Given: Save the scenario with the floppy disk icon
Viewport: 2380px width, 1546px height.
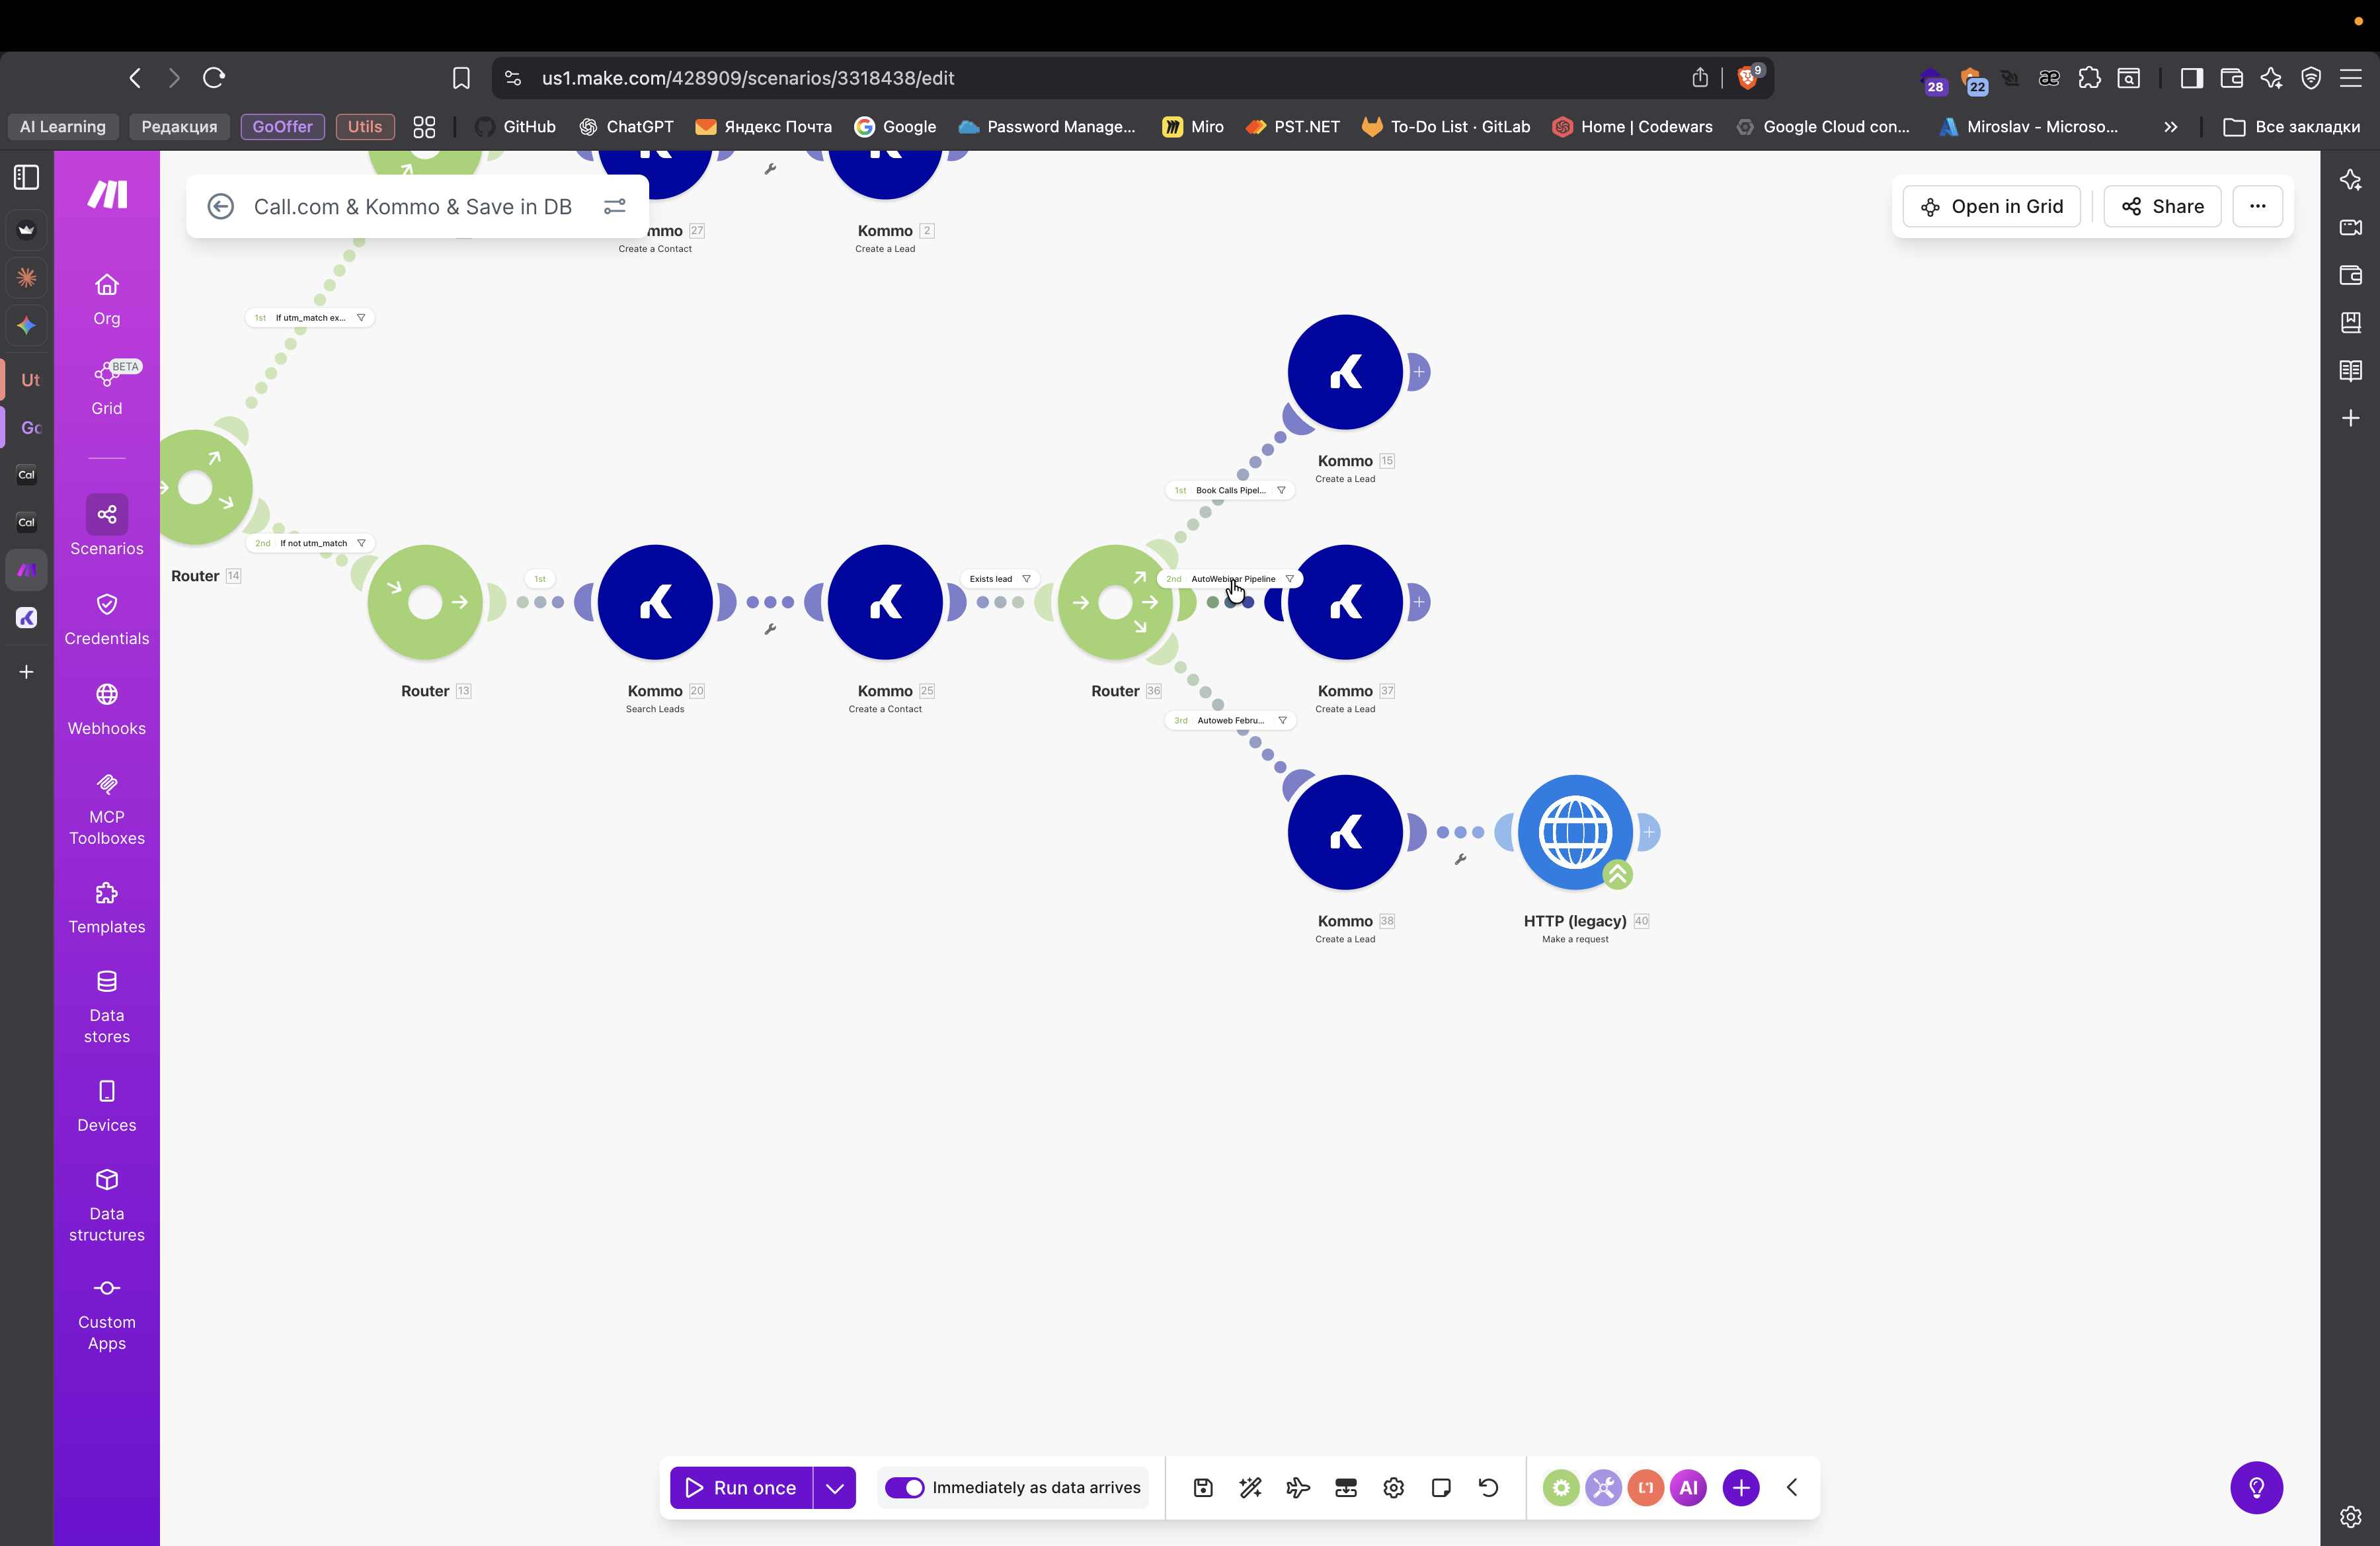Looking at the screenshot, I should click(x=1203, y=1487).
